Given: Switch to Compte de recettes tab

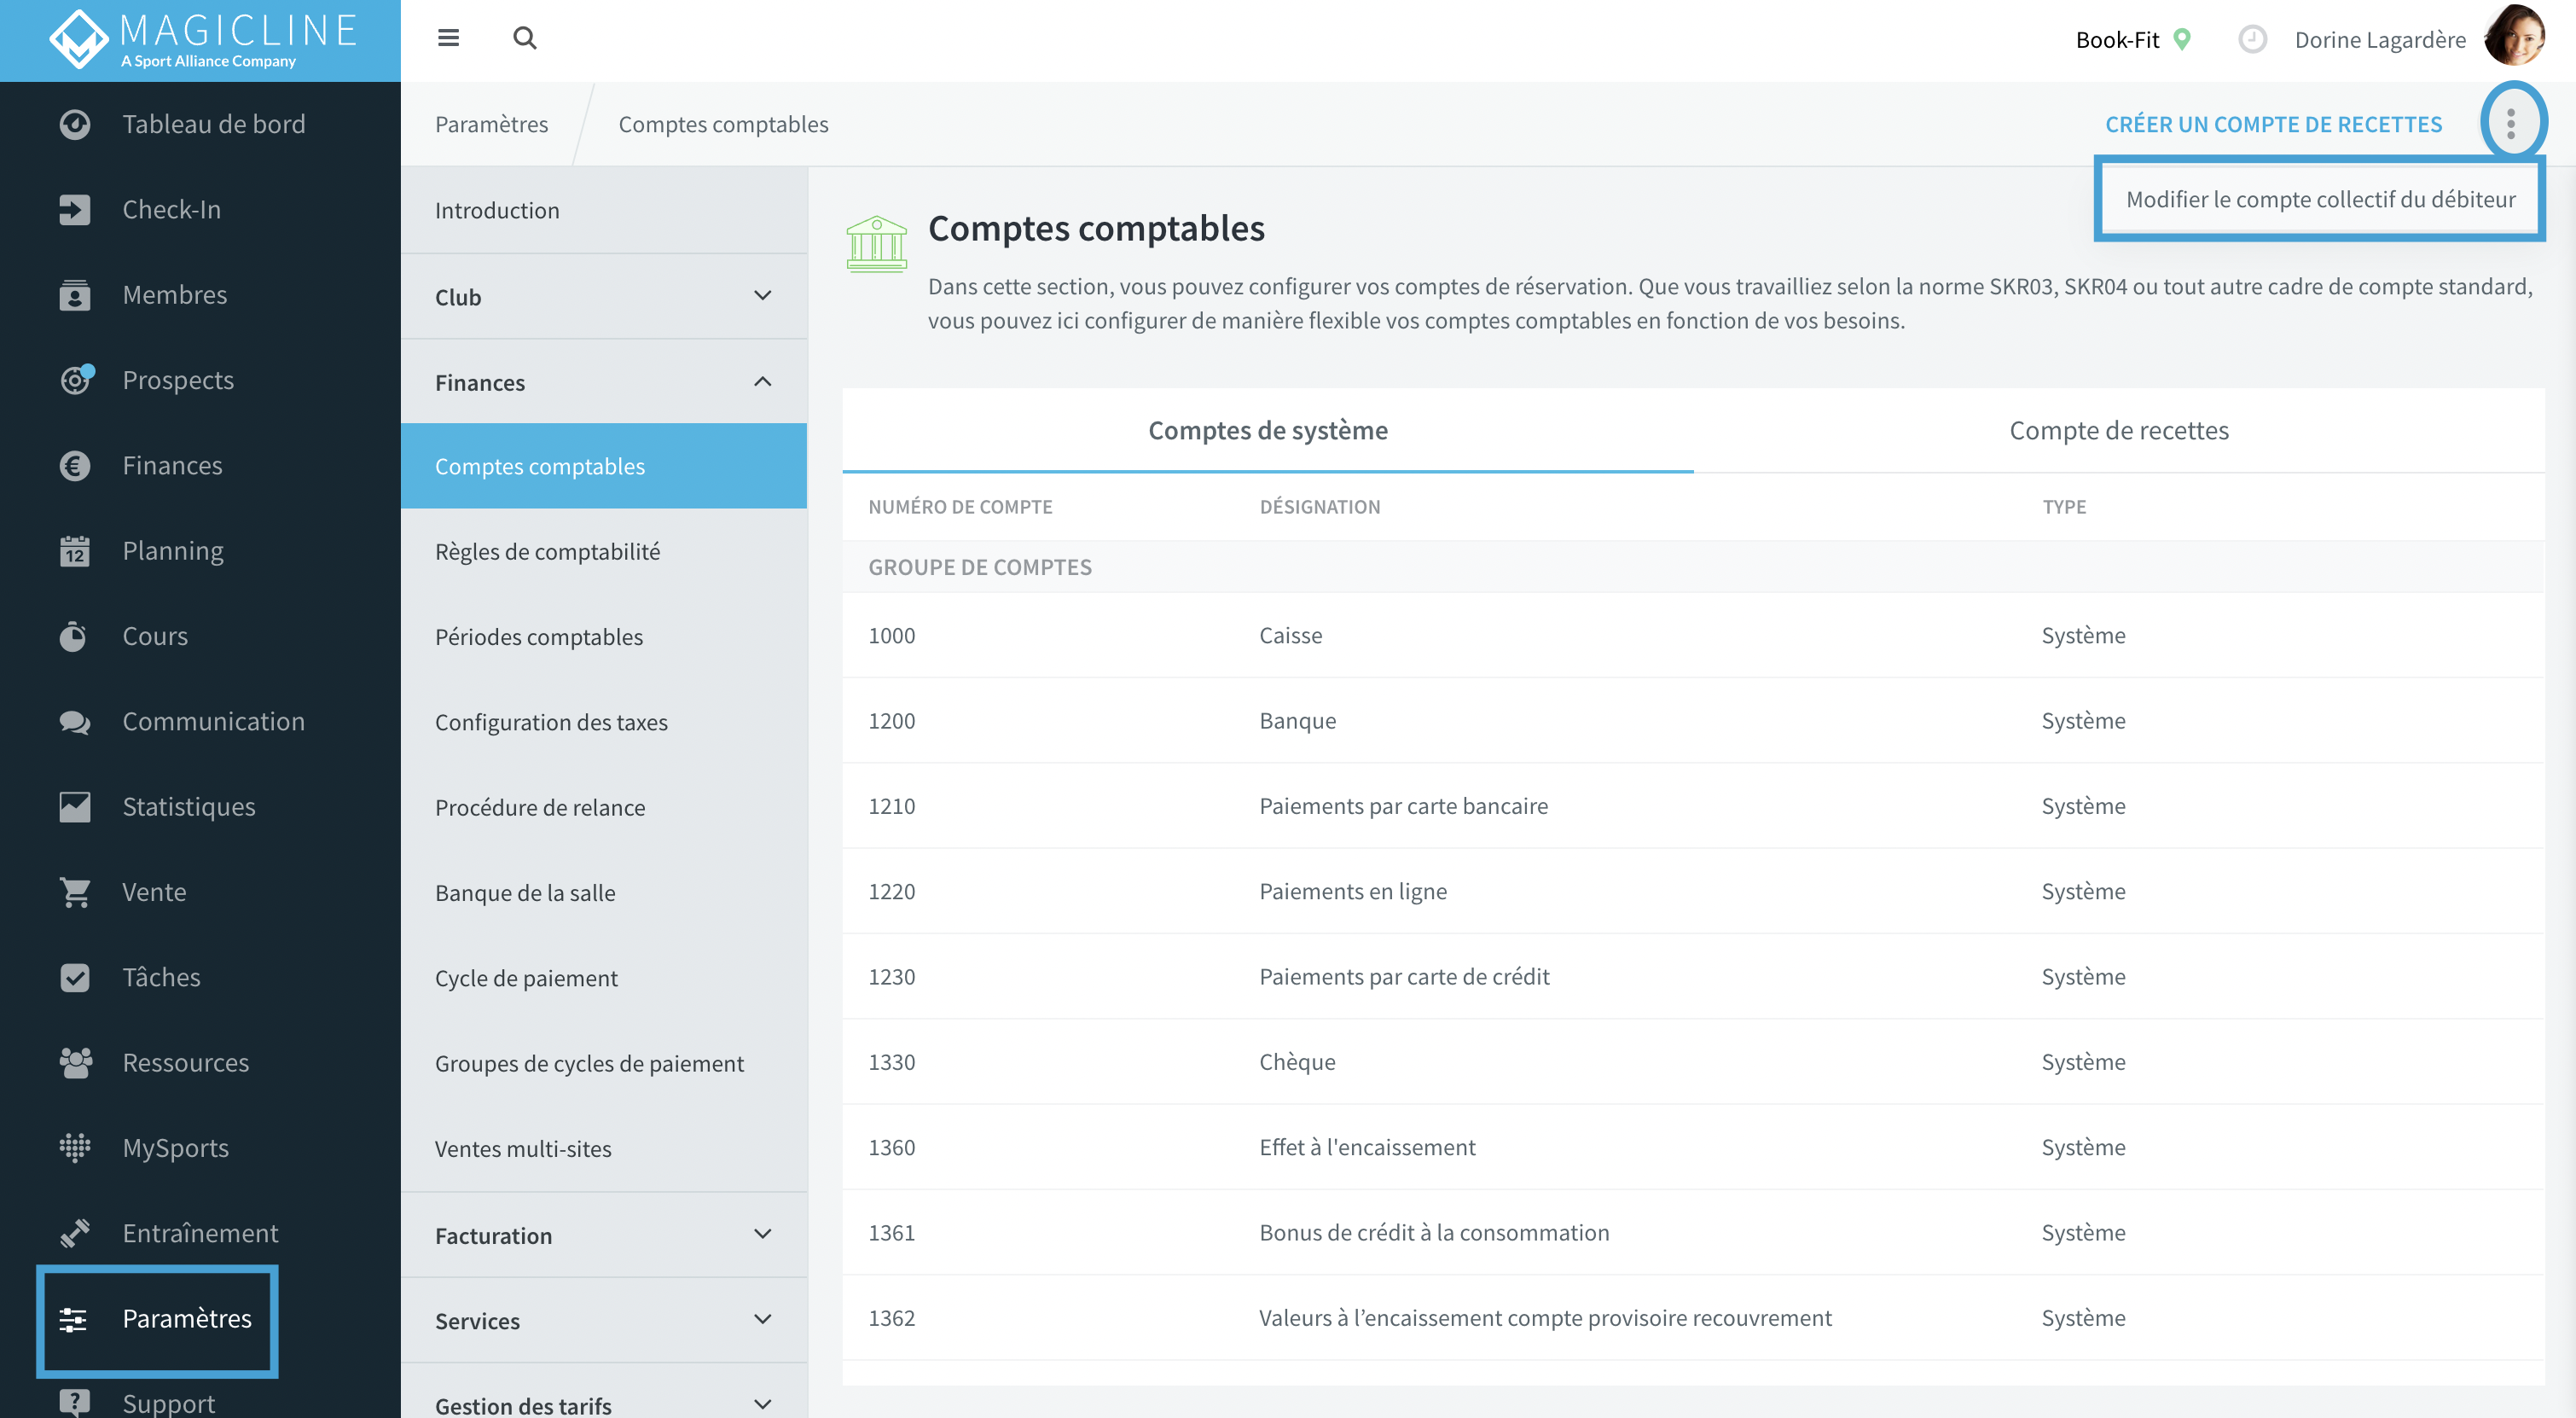Looking at the screenshot, I should pos(2119,430).
